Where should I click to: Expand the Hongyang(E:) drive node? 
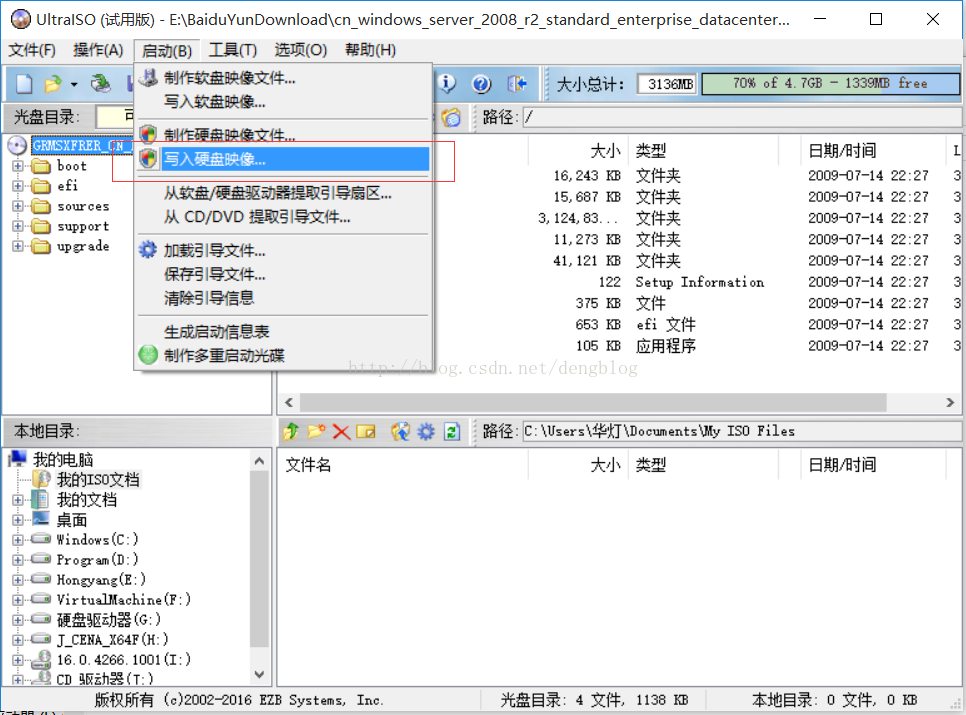17,580
